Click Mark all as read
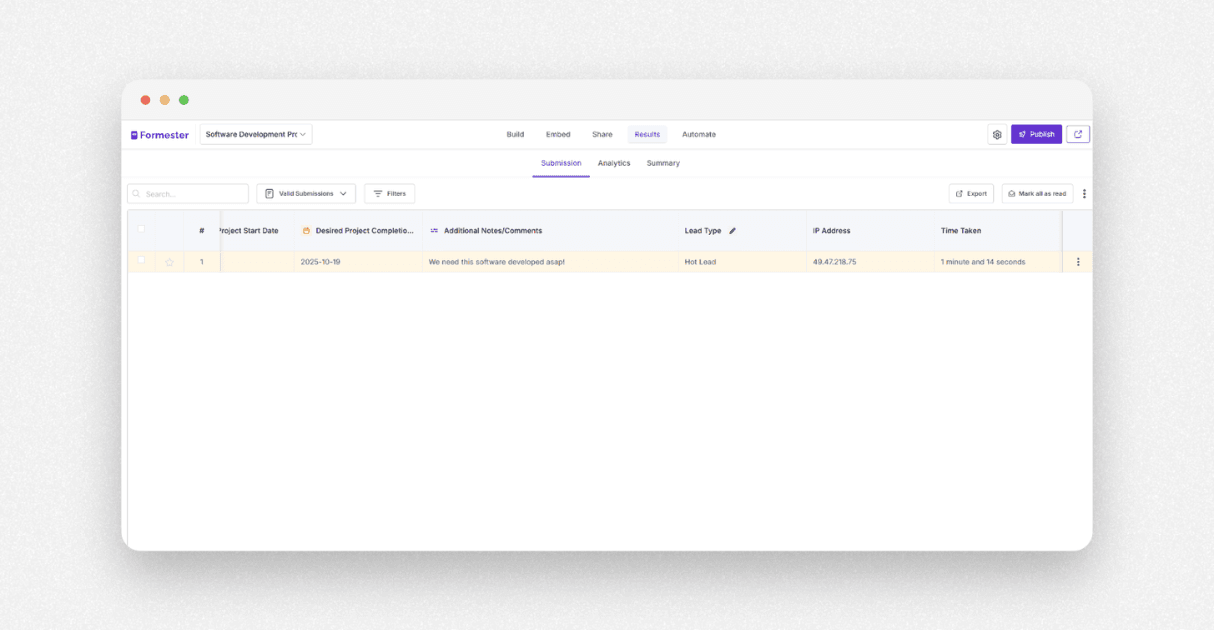This screenshot has height=630, width=1214. pyautogui.click(x=1037, y=194)
